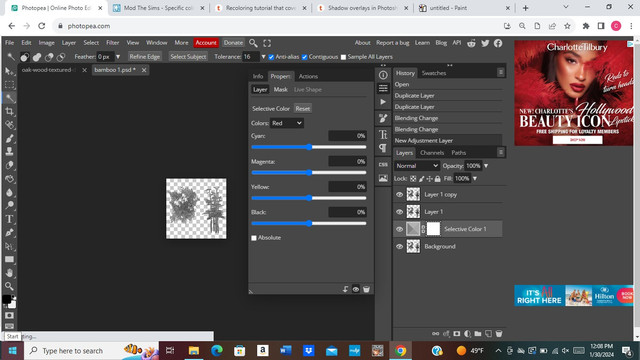Switch to the Swatches tab
This screenshot has width=640, height=360.
pyautogui.click(x=434, y=73)
